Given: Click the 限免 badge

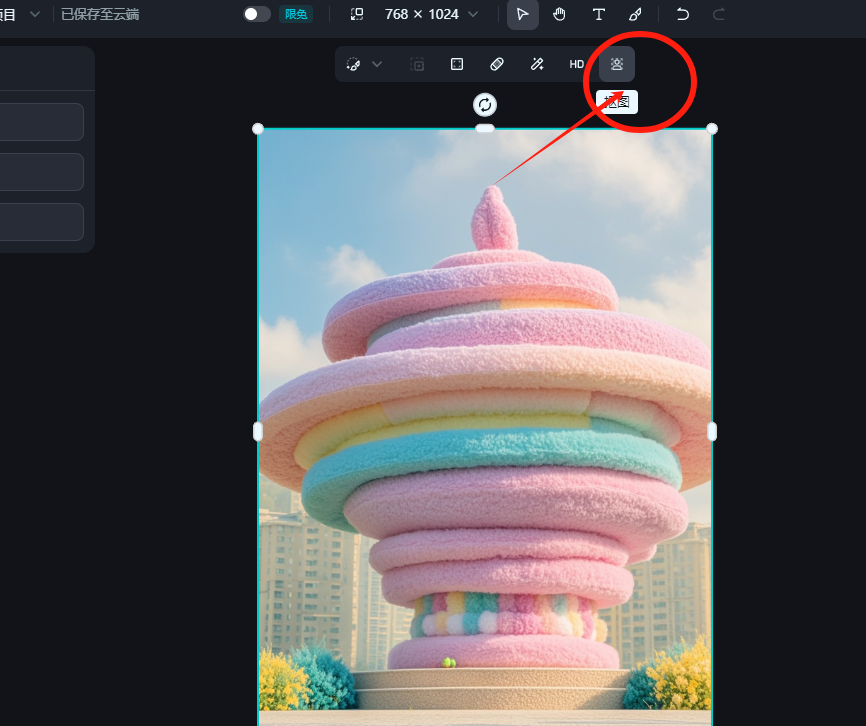Looking at the screenshot, I should click(x=296, y=14).
